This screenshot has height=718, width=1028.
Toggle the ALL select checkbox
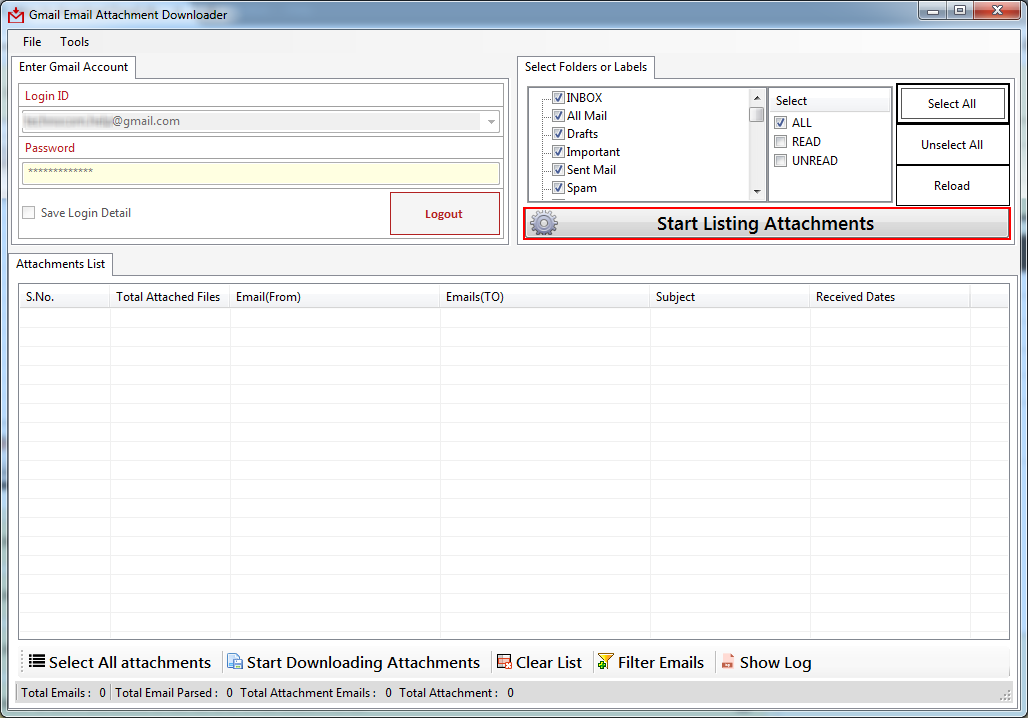781,123
